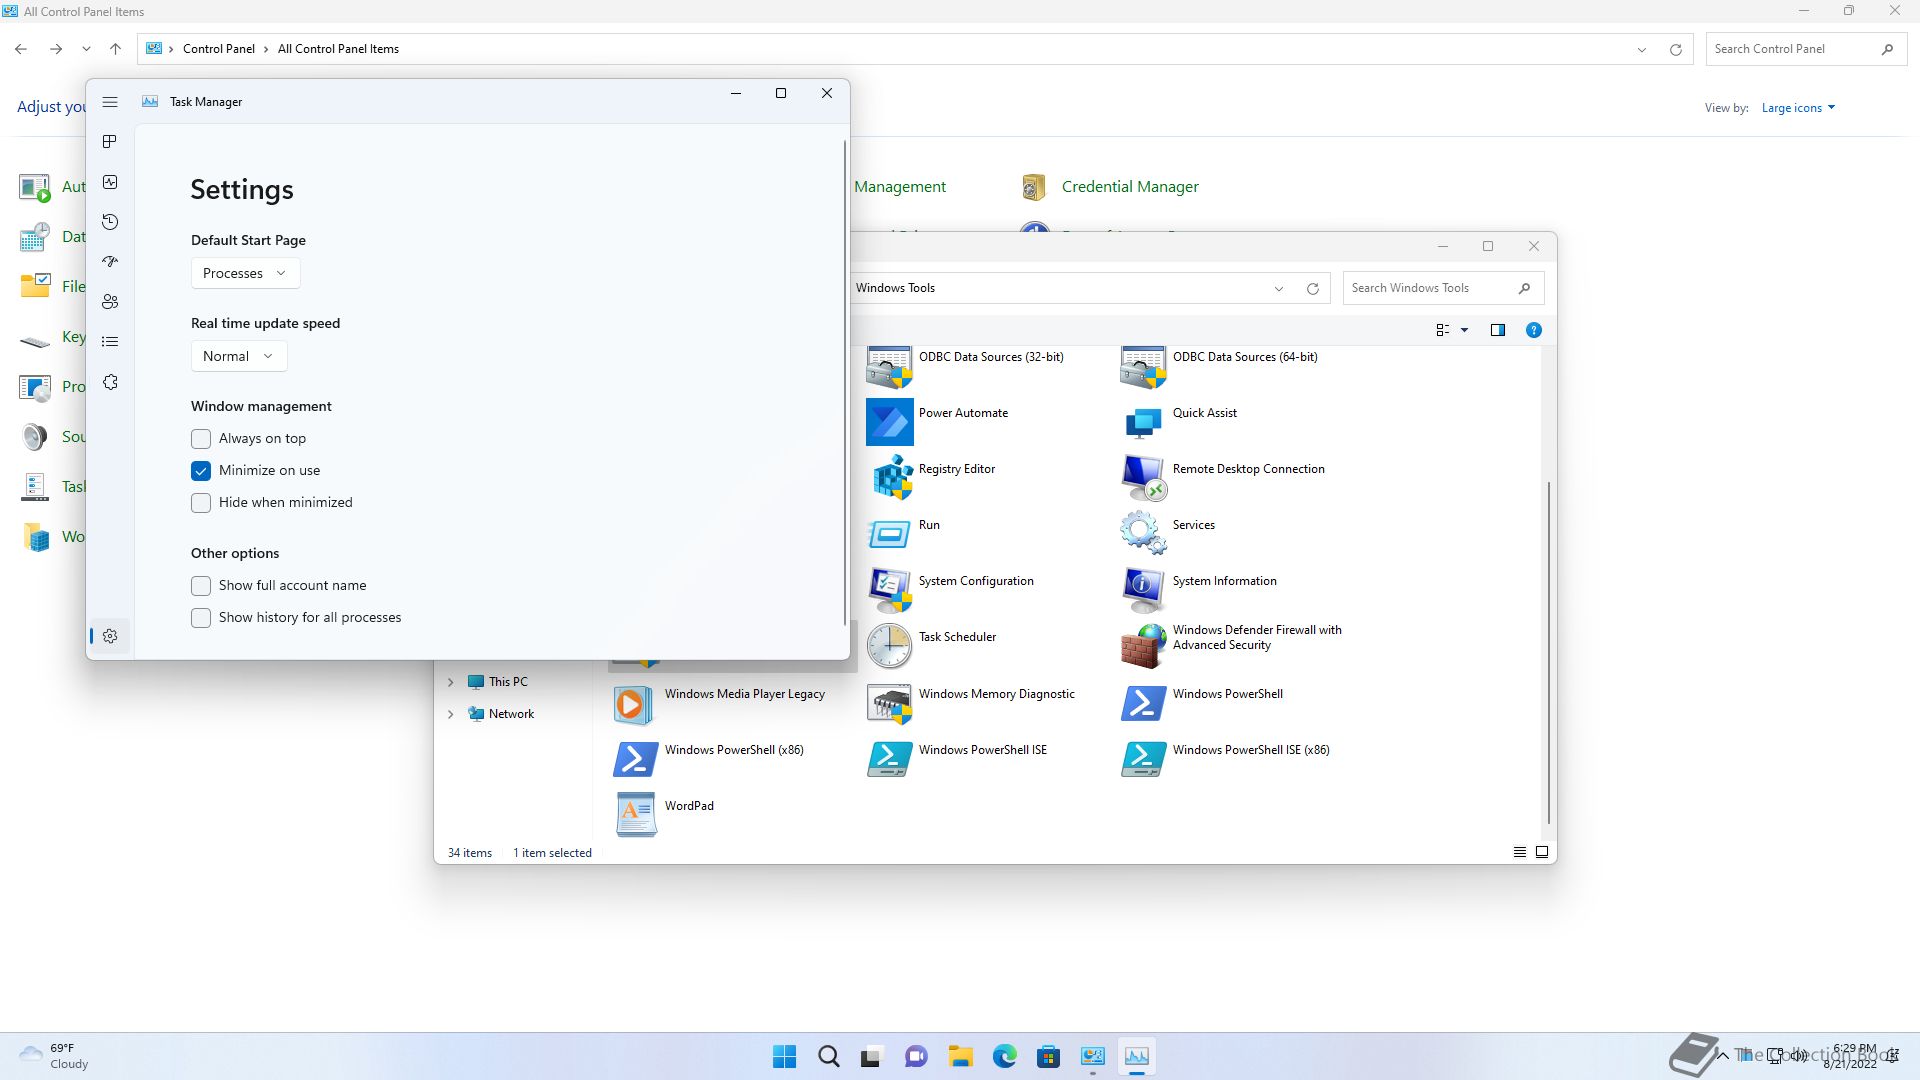Open Users page in Task Manager sidebar
Image resolution: width=1920 pixels, height=1080 pixels.
(x=110, y=302)
